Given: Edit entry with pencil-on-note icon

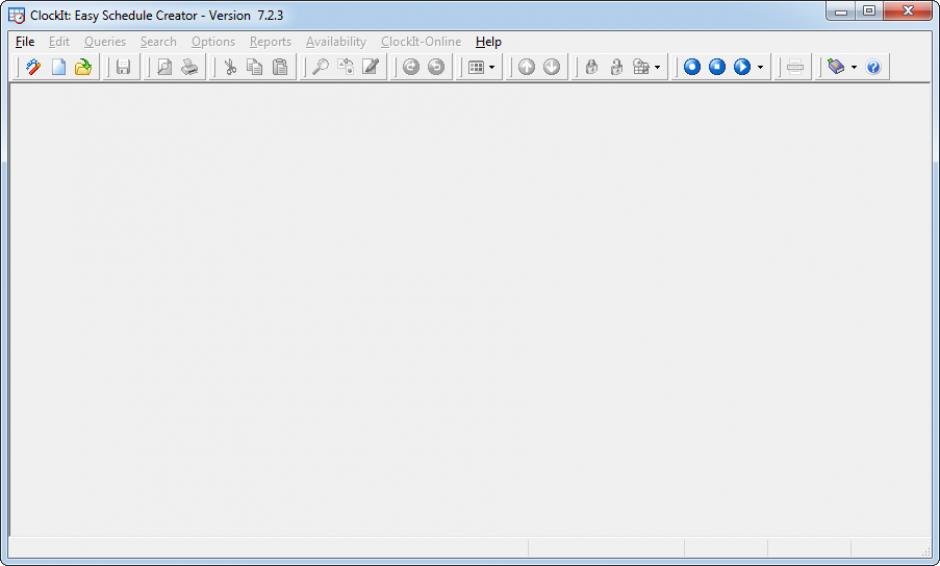Looking at the screenshot, I should click(x=370, y=67).
